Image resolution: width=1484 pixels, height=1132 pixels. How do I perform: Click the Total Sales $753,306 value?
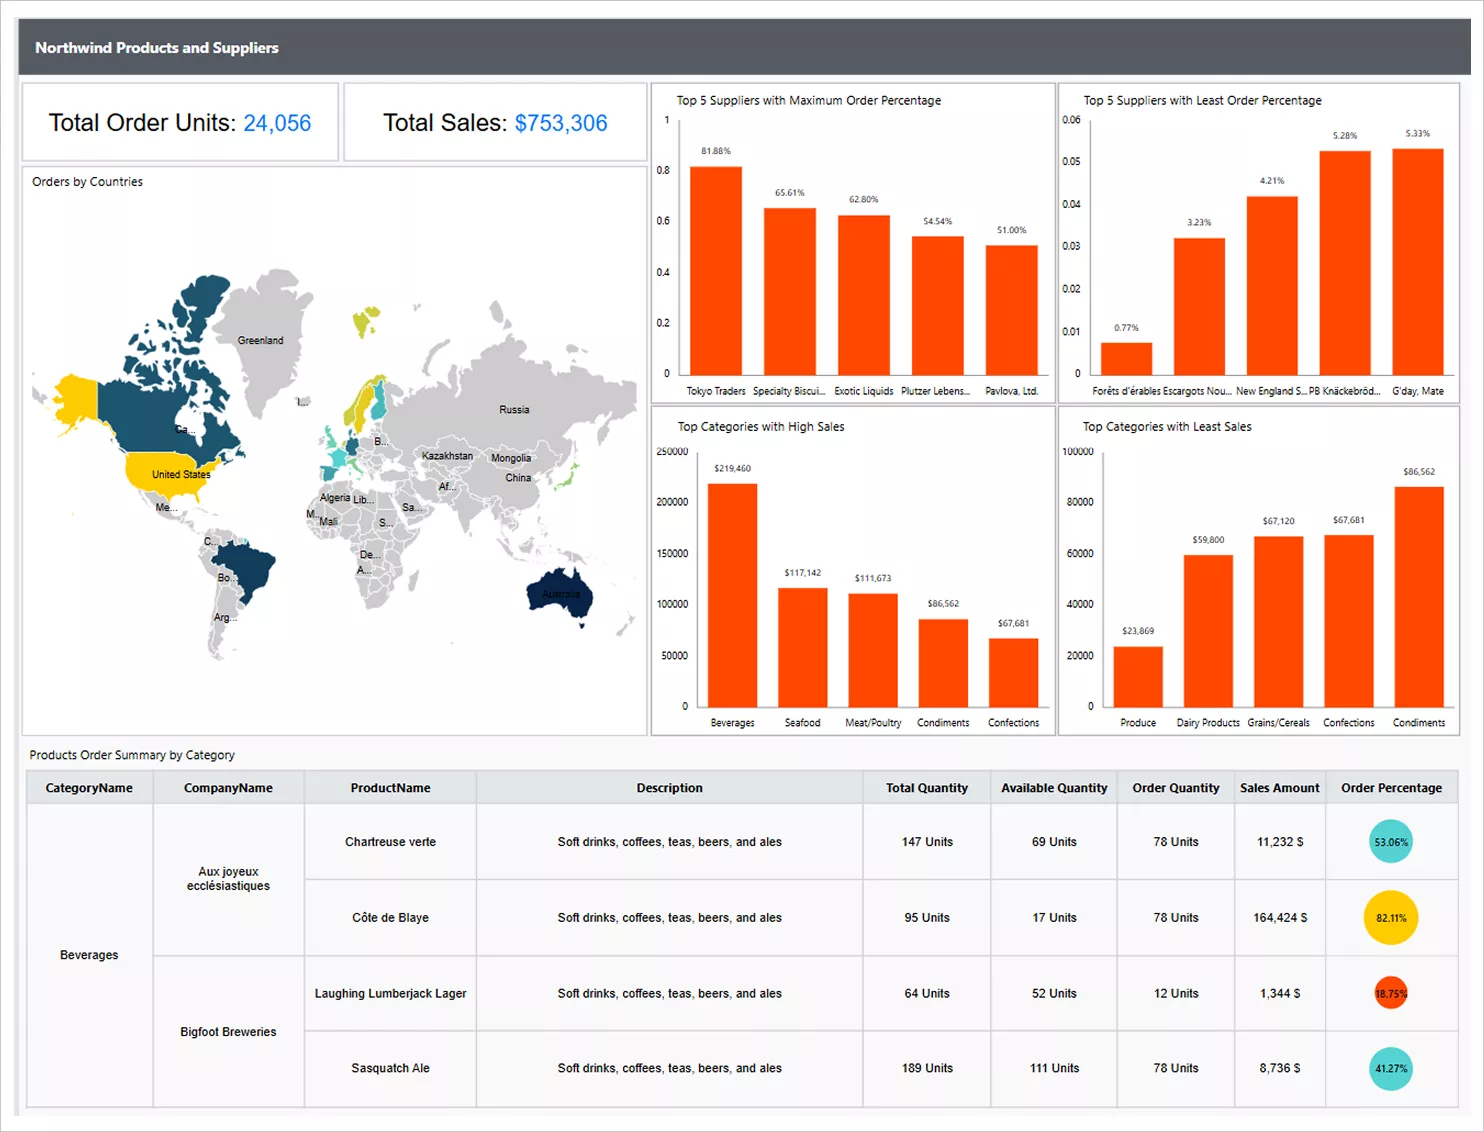(561, 123)
